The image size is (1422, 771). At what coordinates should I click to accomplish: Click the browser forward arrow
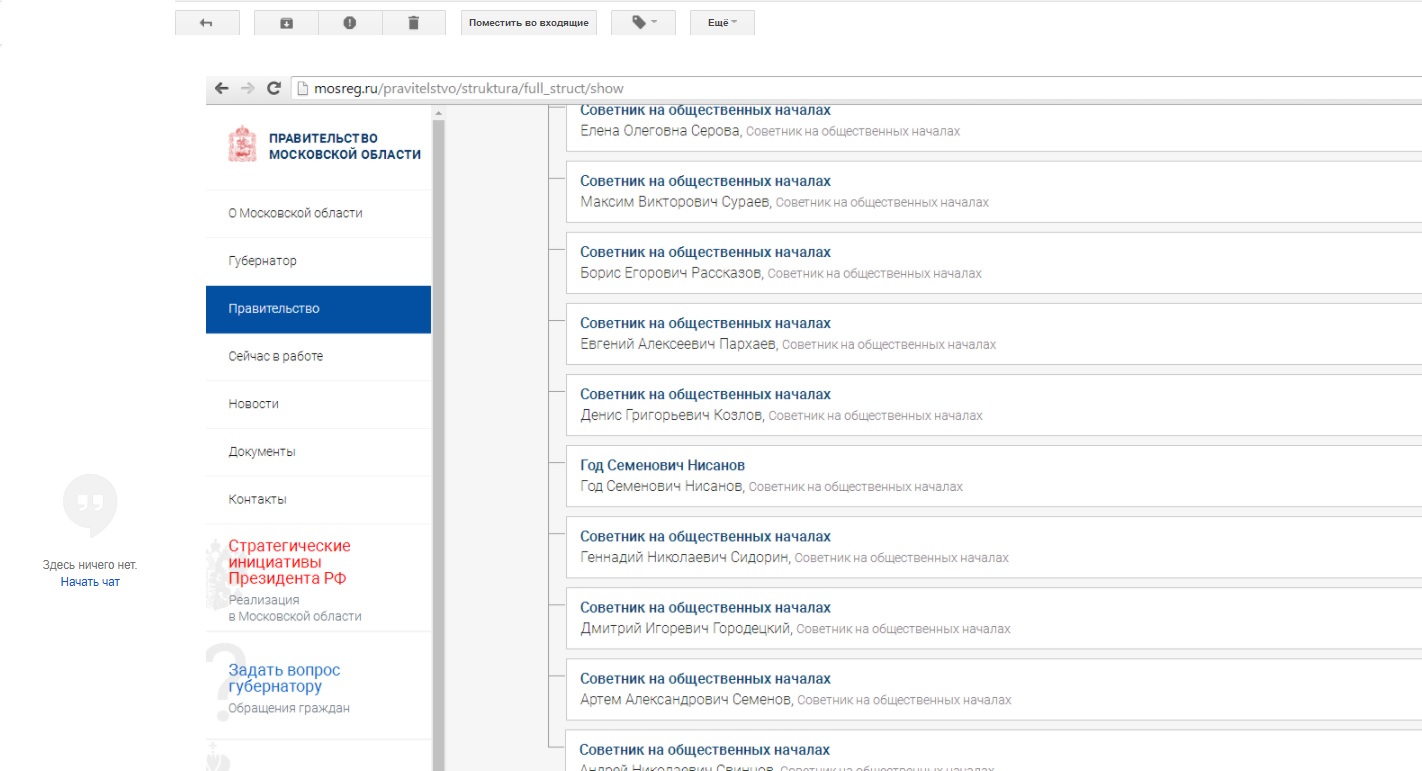pos(247,88)
